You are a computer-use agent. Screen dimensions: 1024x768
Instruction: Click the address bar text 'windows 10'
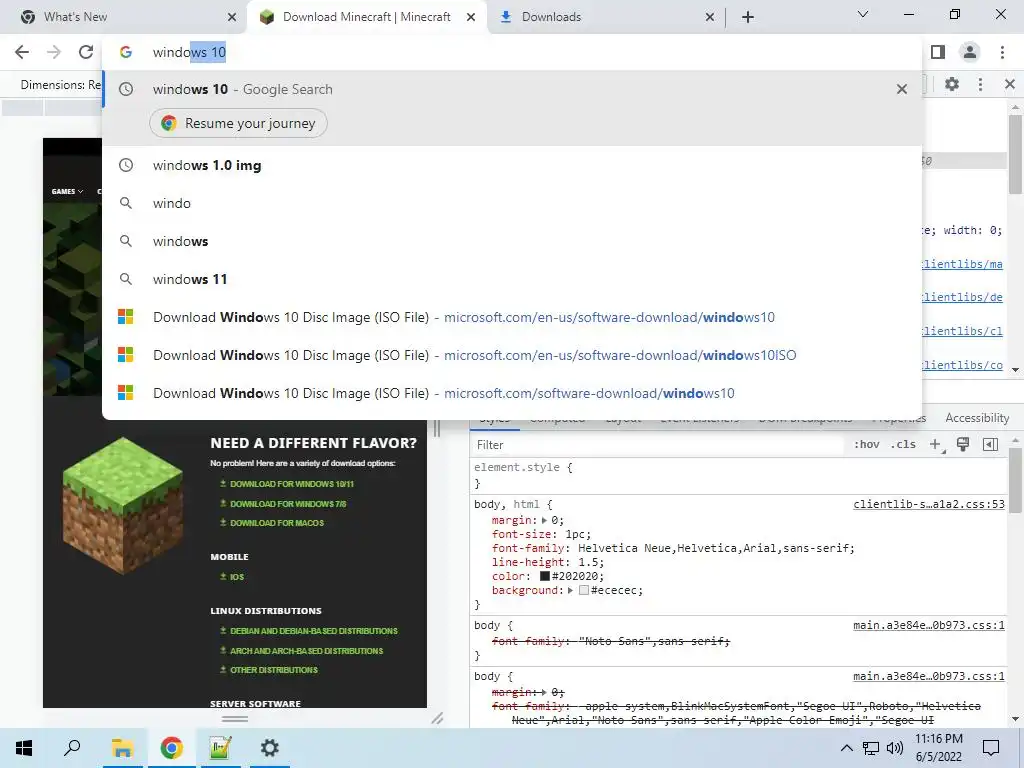[189, 52]
